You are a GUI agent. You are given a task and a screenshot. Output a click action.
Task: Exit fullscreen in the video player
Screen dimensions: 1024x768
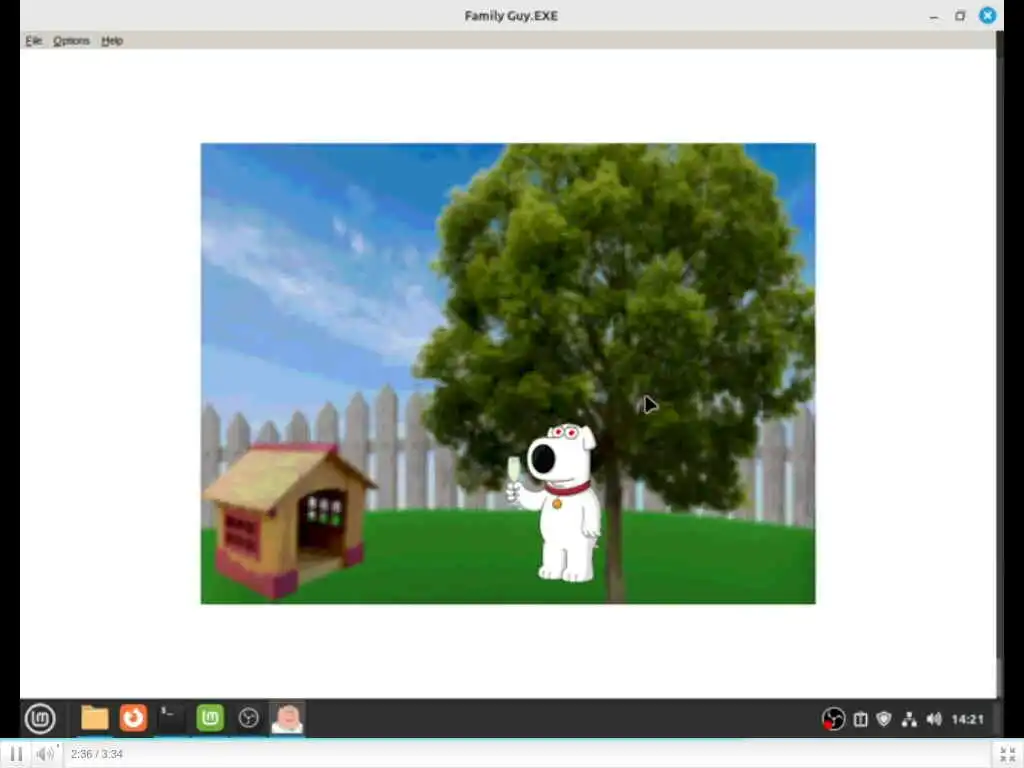[1007, 754]
